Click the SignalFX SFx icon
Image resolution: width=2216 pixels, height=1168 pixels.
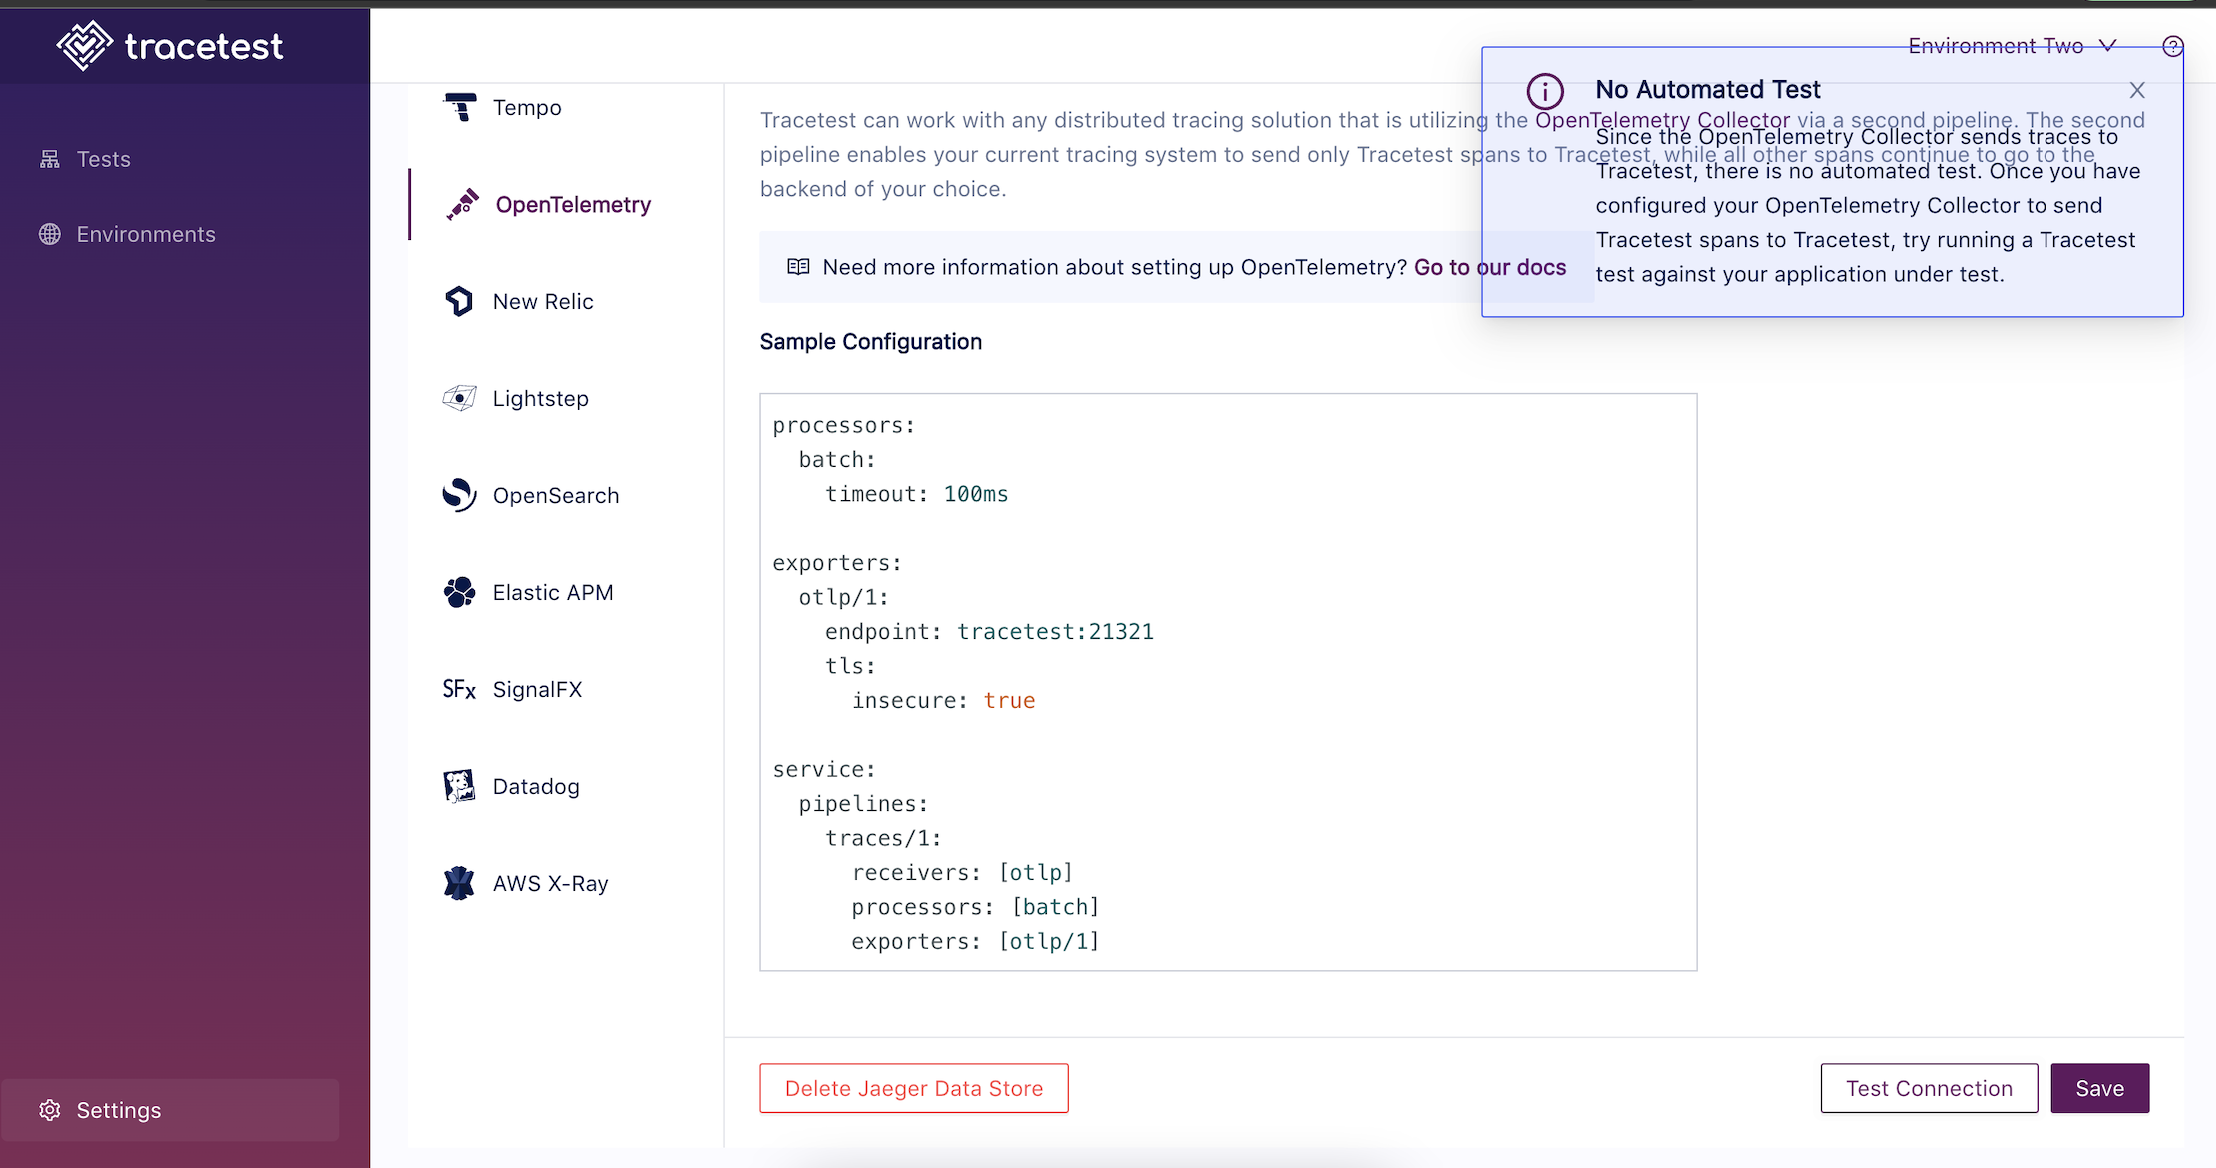click(x=459, y=689)
